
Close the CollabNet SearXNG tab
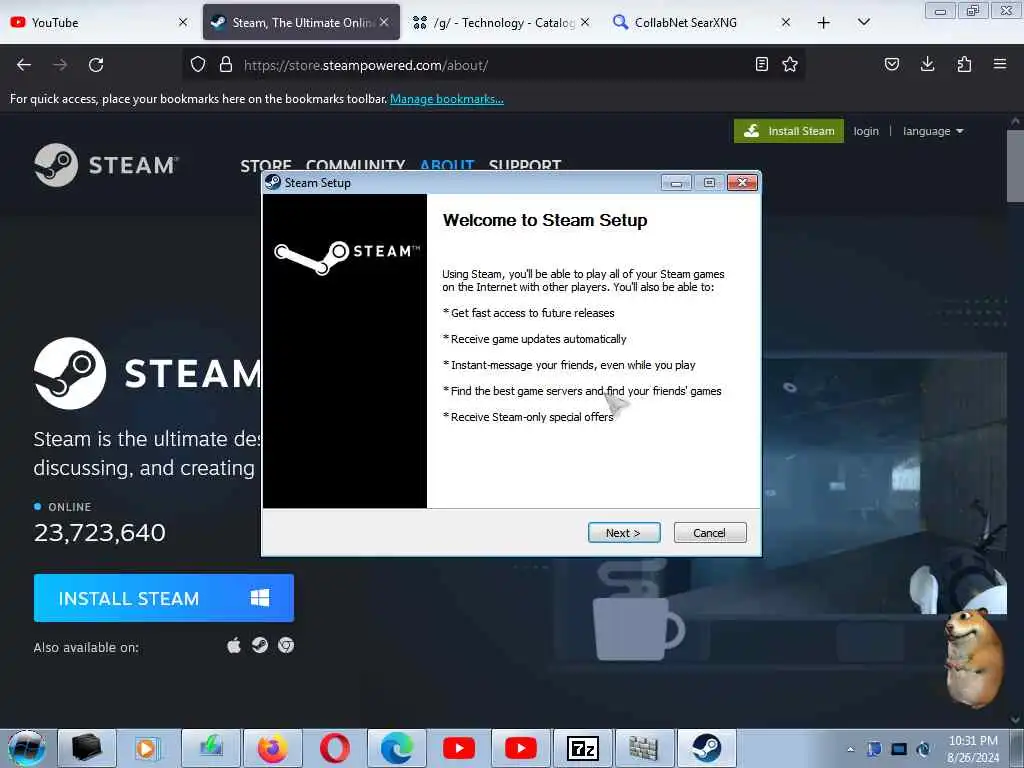point(786,22)
